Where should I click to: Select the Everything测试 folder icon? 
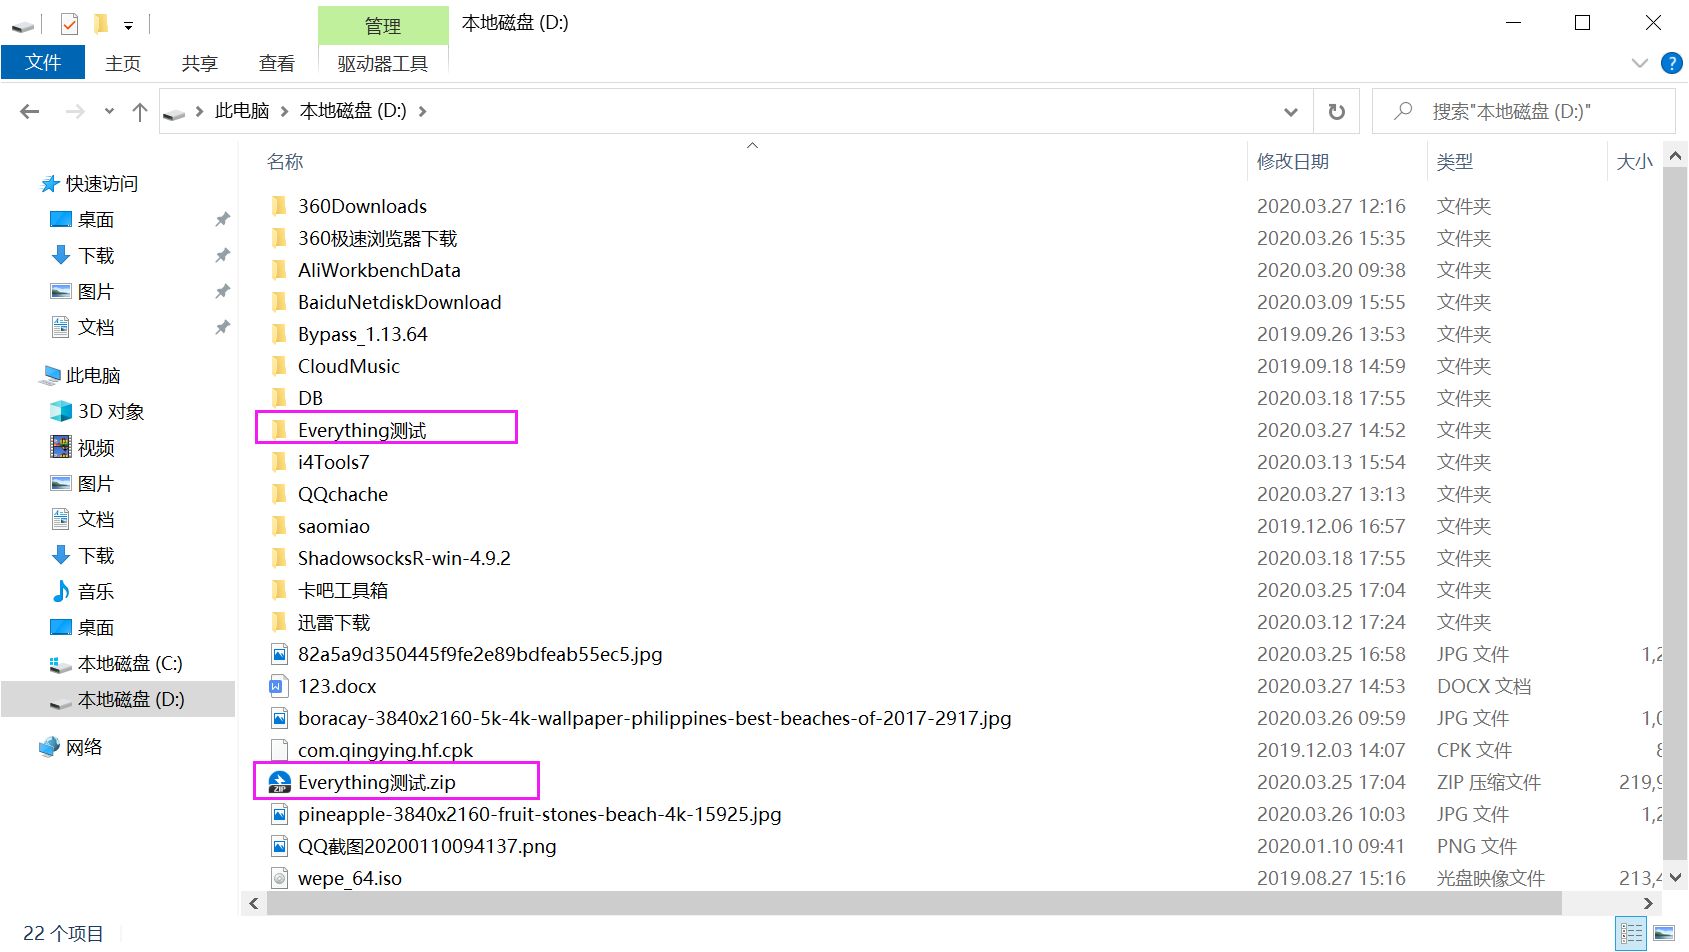click(279, 430)
